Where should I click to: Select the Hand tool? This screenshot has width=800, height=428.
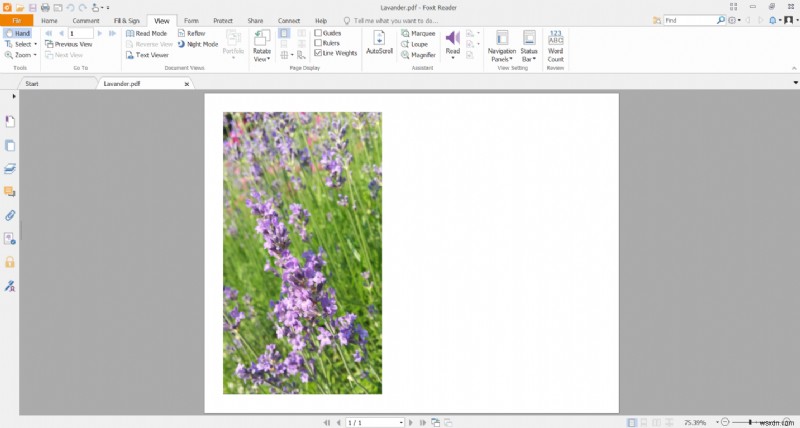pos(17,33)
